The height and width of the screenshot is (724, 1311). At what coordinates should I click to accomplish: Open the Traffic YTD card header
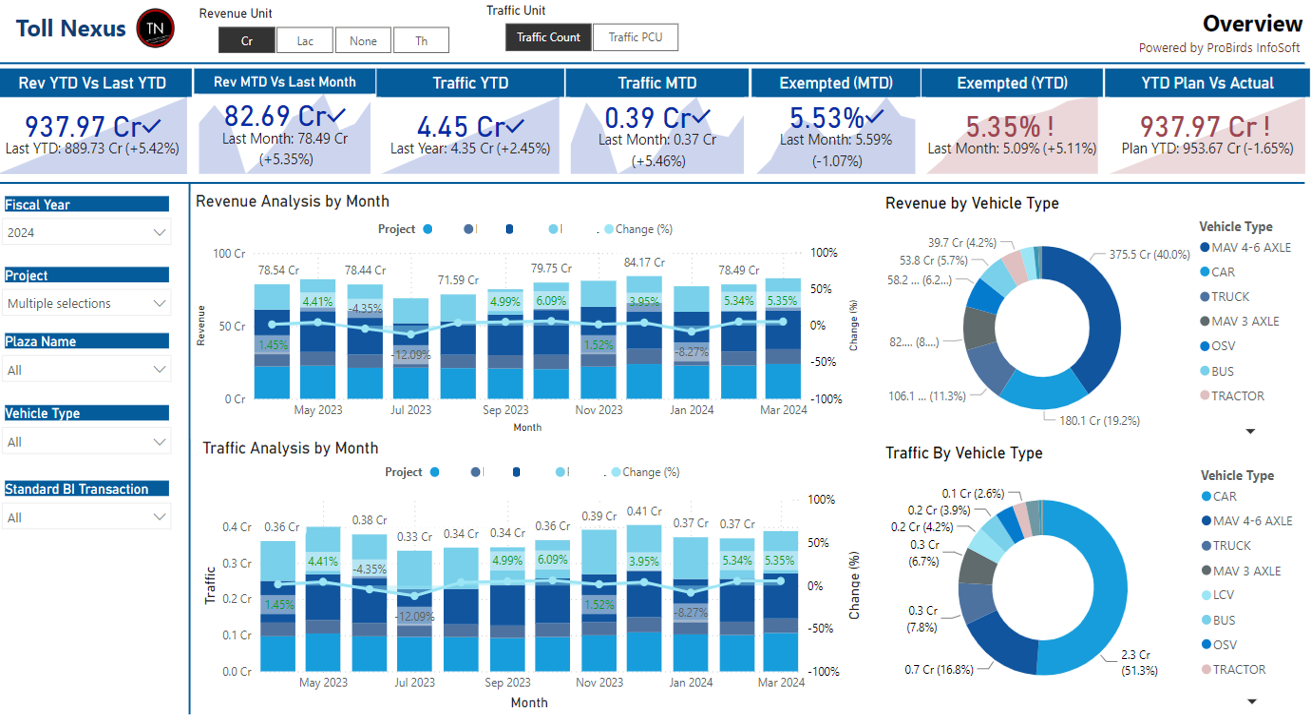click(470, 83)
